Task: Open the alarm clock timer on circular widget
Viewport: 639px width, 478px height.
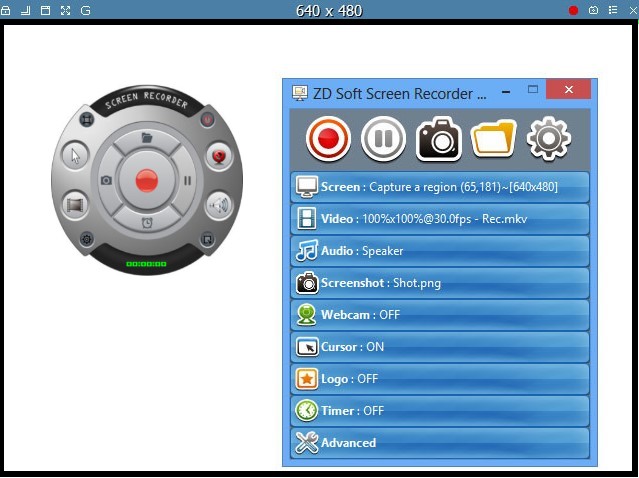Action: pyautogui.click(x=147, y=222)
